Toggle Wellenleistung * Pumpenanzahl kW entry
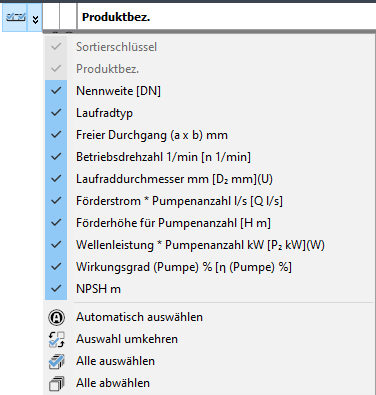 [209, 245]
